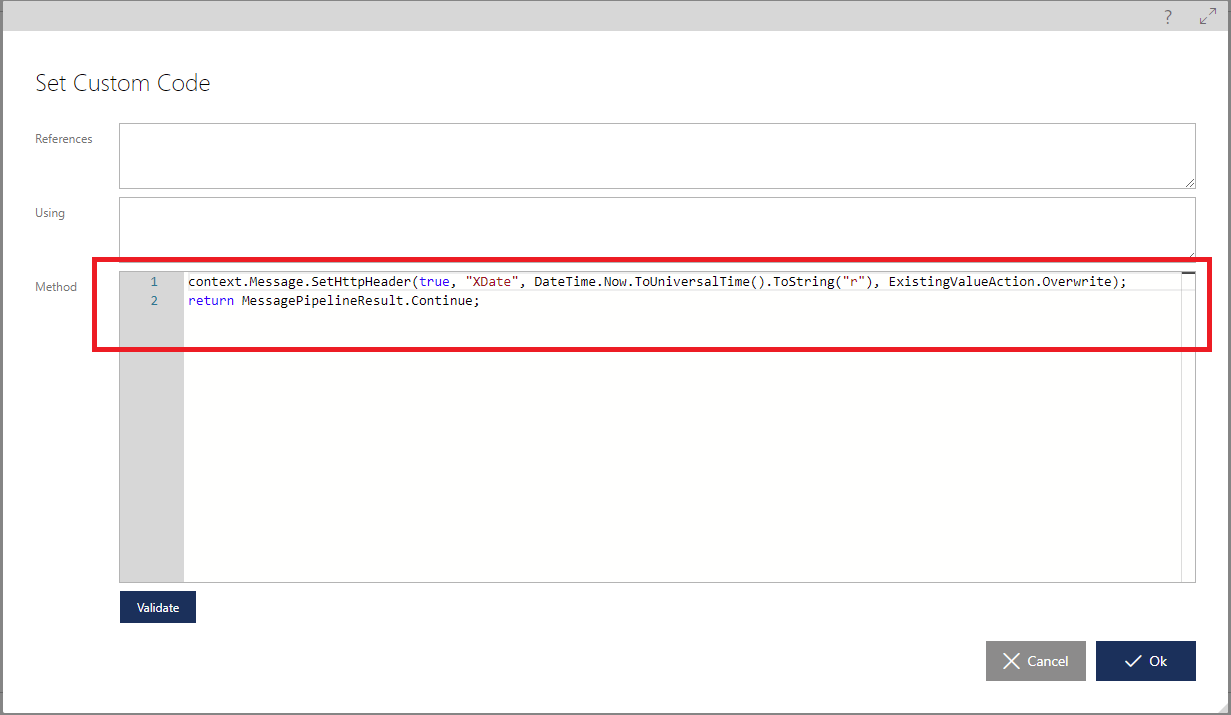Click the X icon on the Cancel button
Viewport: 1231px width, 715px height.
[1012, 661]
